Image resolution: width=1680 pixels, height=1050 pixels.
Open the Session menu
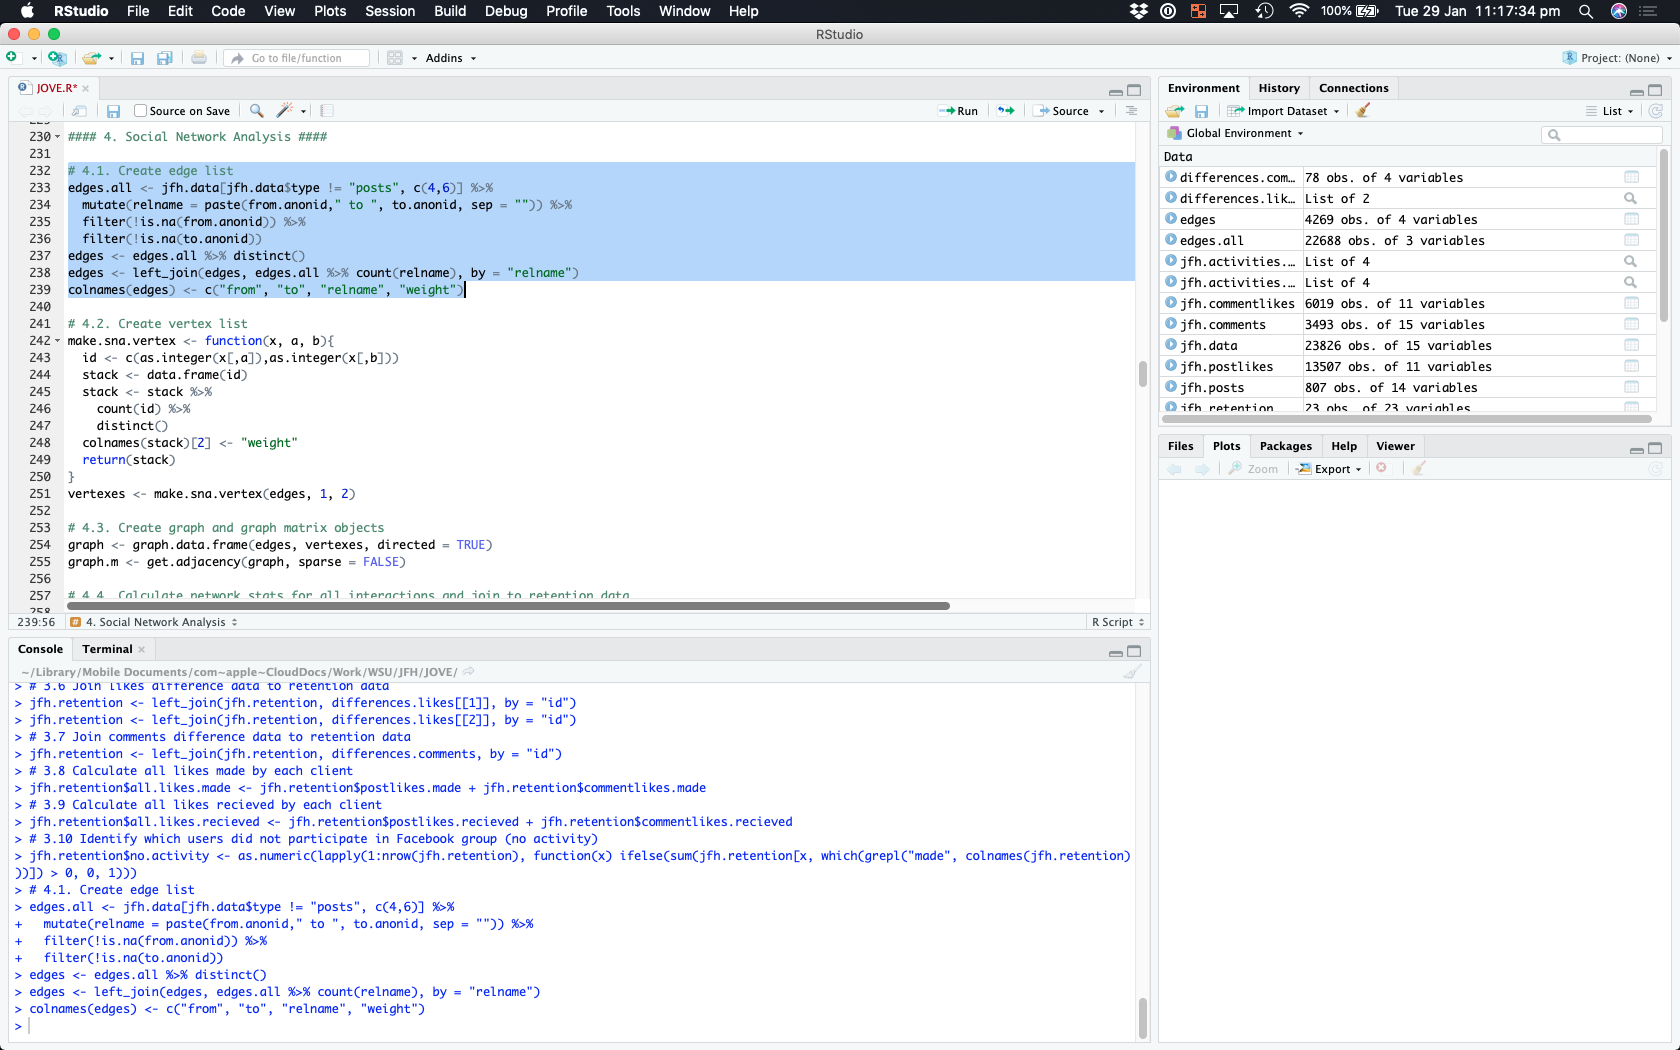click(389, 11)
